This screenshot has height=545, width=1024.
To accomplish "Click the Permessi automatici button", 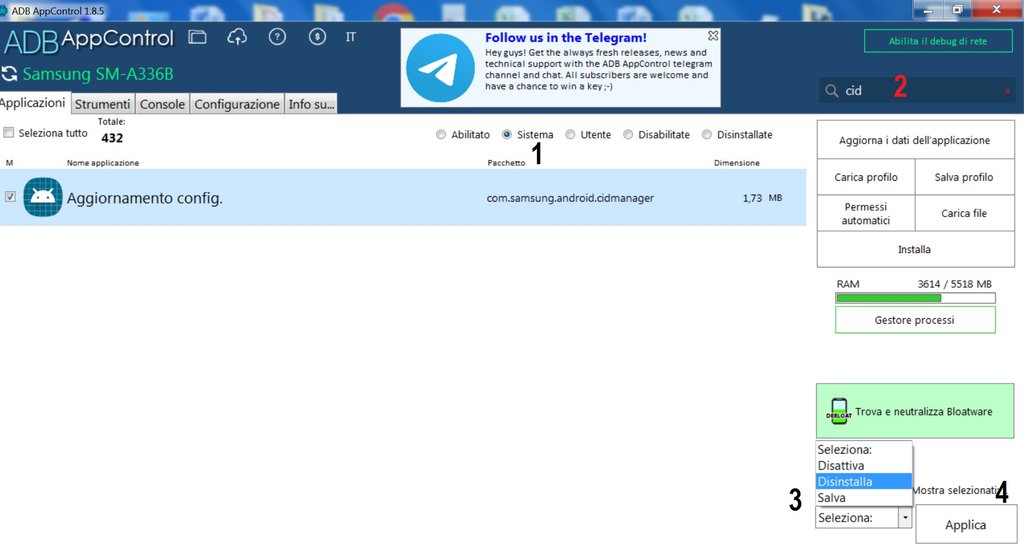I will point(866,213).
